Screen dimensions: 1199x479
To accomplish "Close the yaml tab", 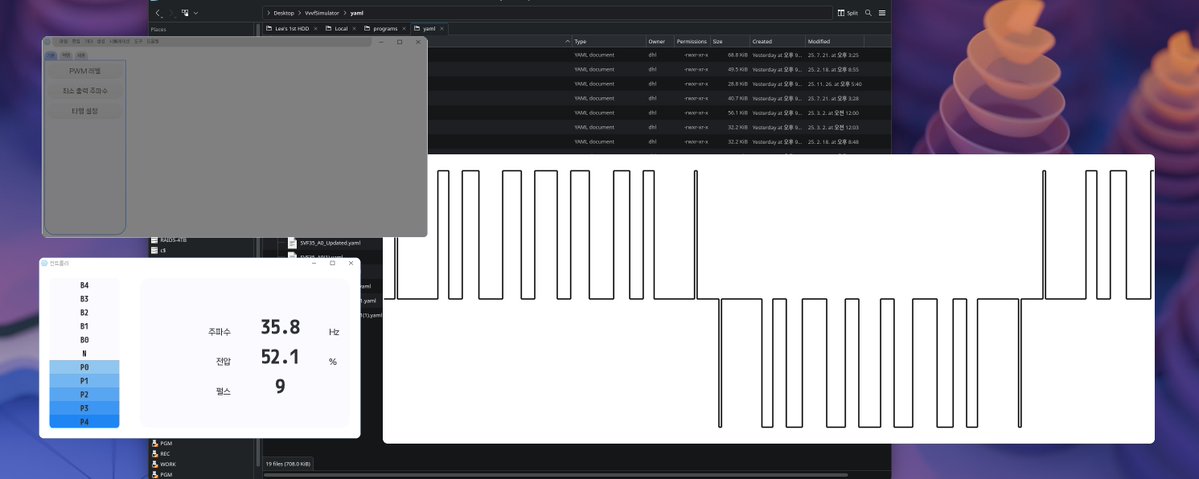I will tap(441, 28).
